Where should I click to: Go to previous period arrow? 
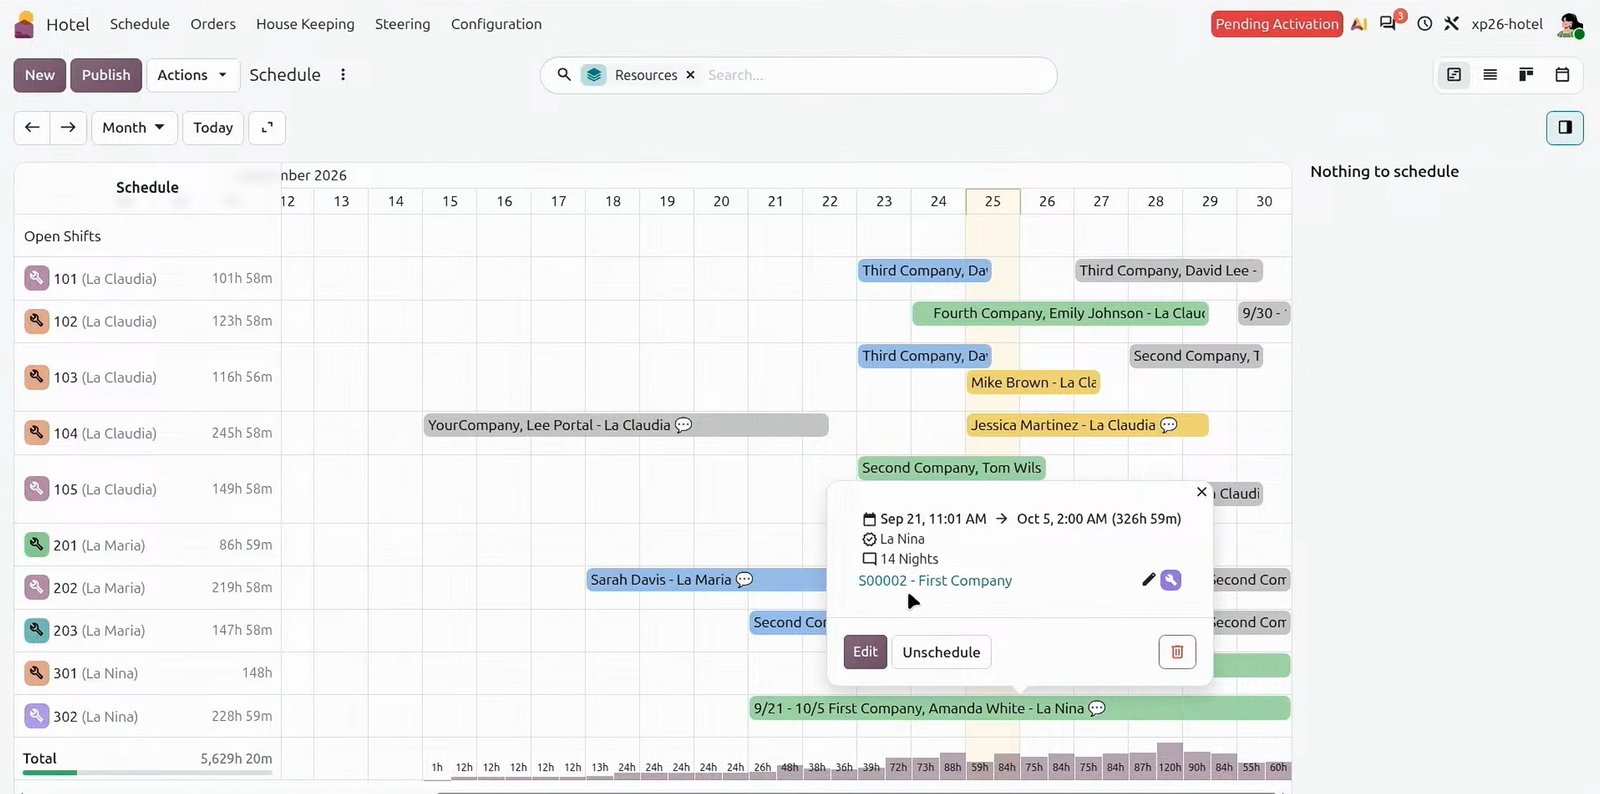(x=32, y=128)
